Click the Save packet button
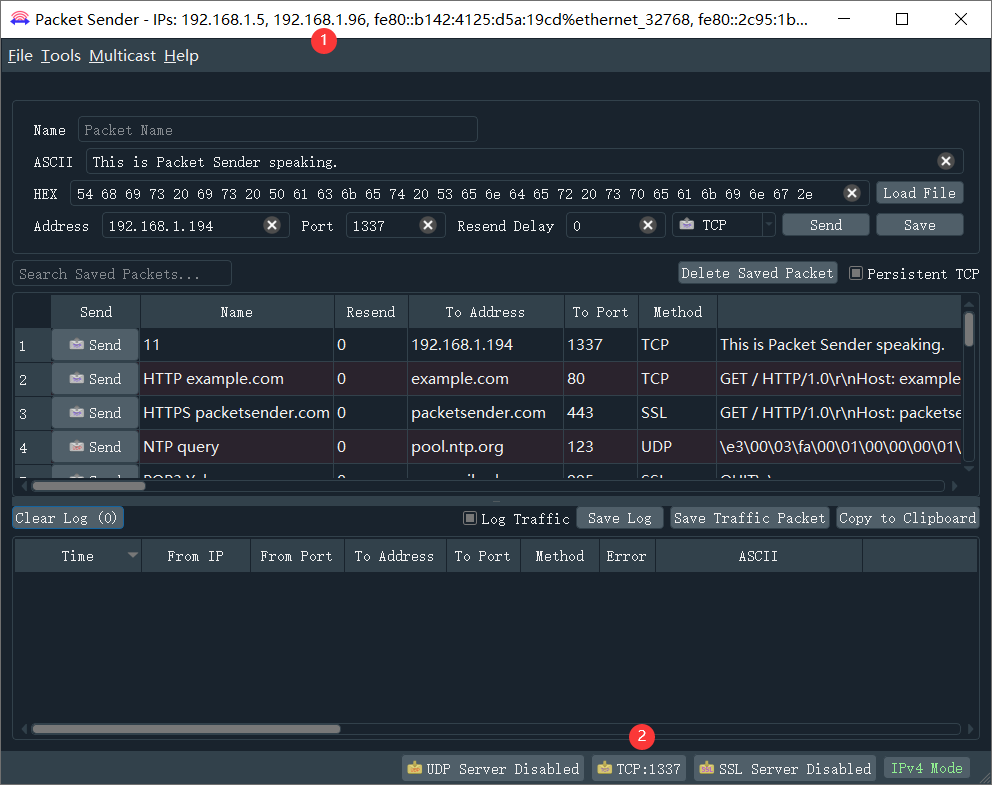The height and width of the screenshot is (785, 992). tap(919, 225)
